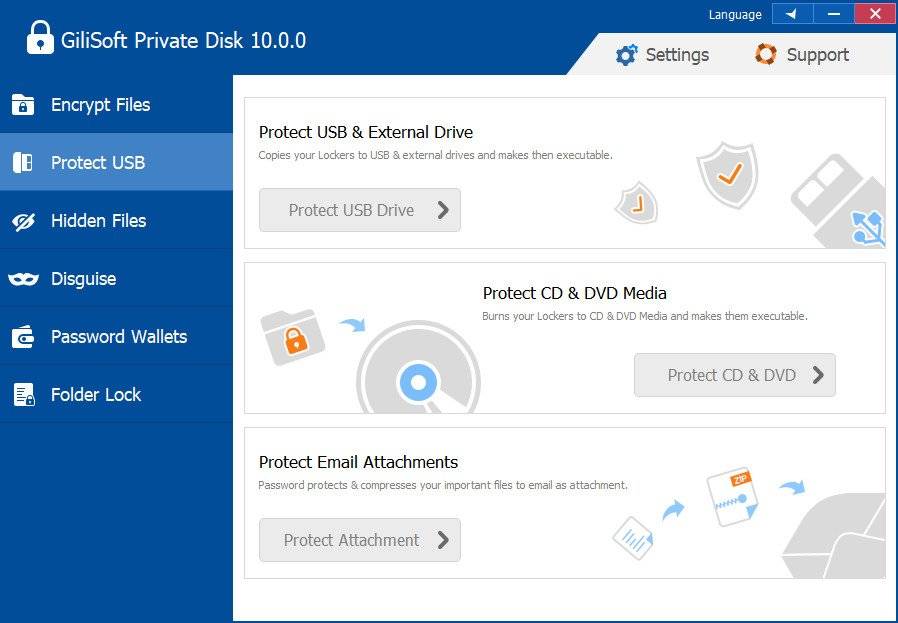Image resolution: width=898 pixels, height=623 pixels.
Task: Switch to Password Wallets
Action: [116, 337]
